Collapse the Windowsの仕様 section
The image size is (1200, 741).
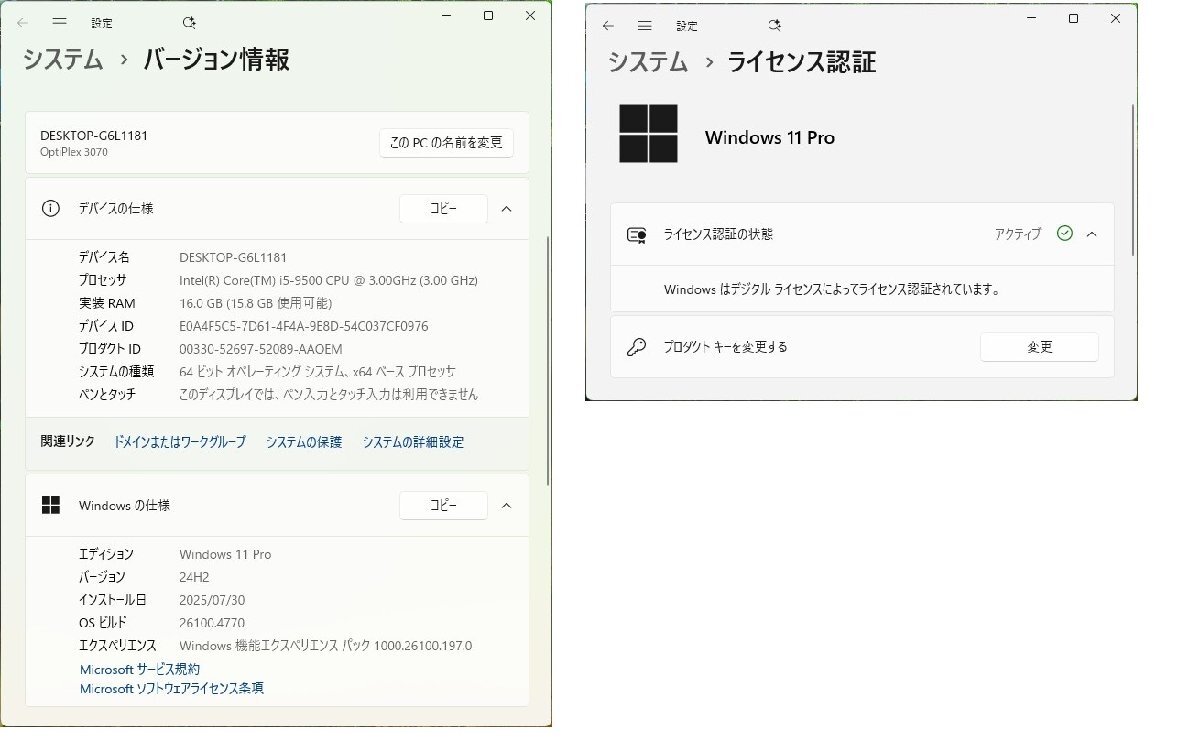coord(506,505)
